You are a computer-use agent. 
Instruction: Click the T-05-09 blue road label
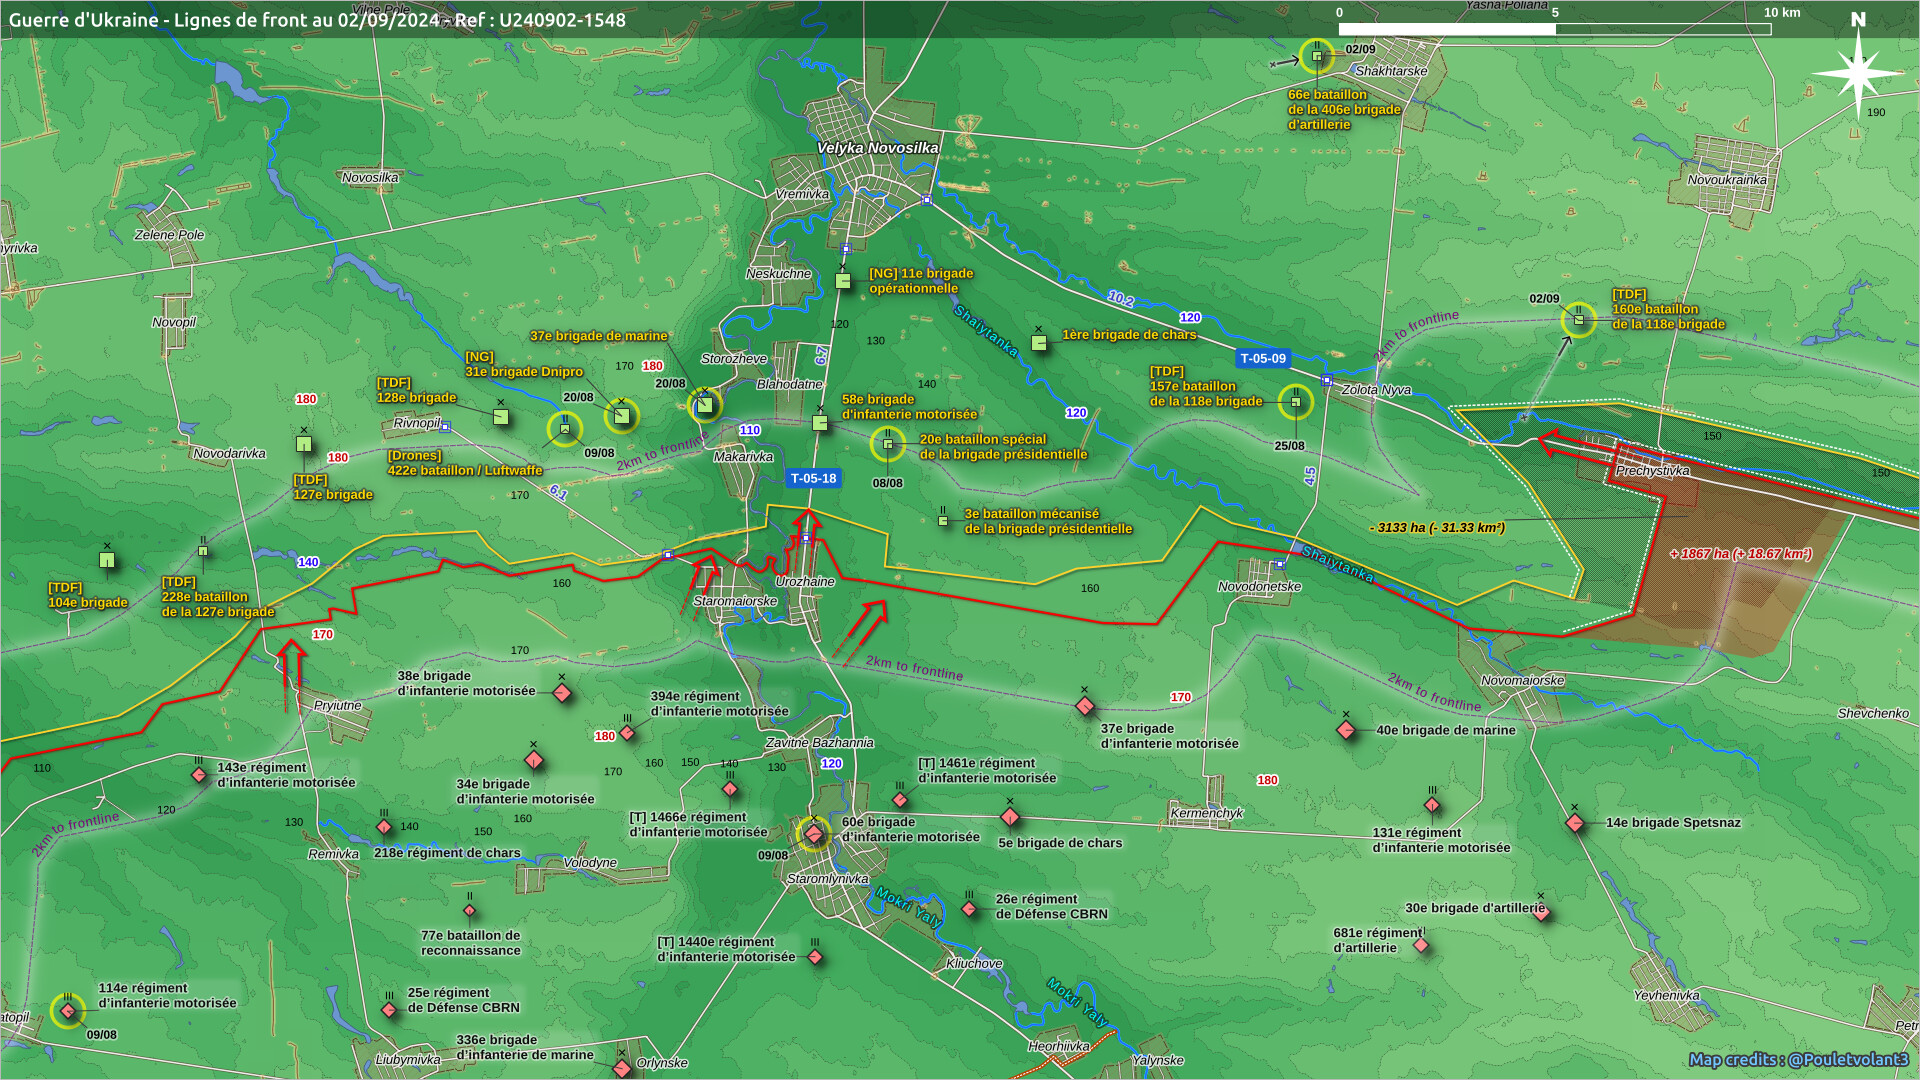coord(1263,358)
